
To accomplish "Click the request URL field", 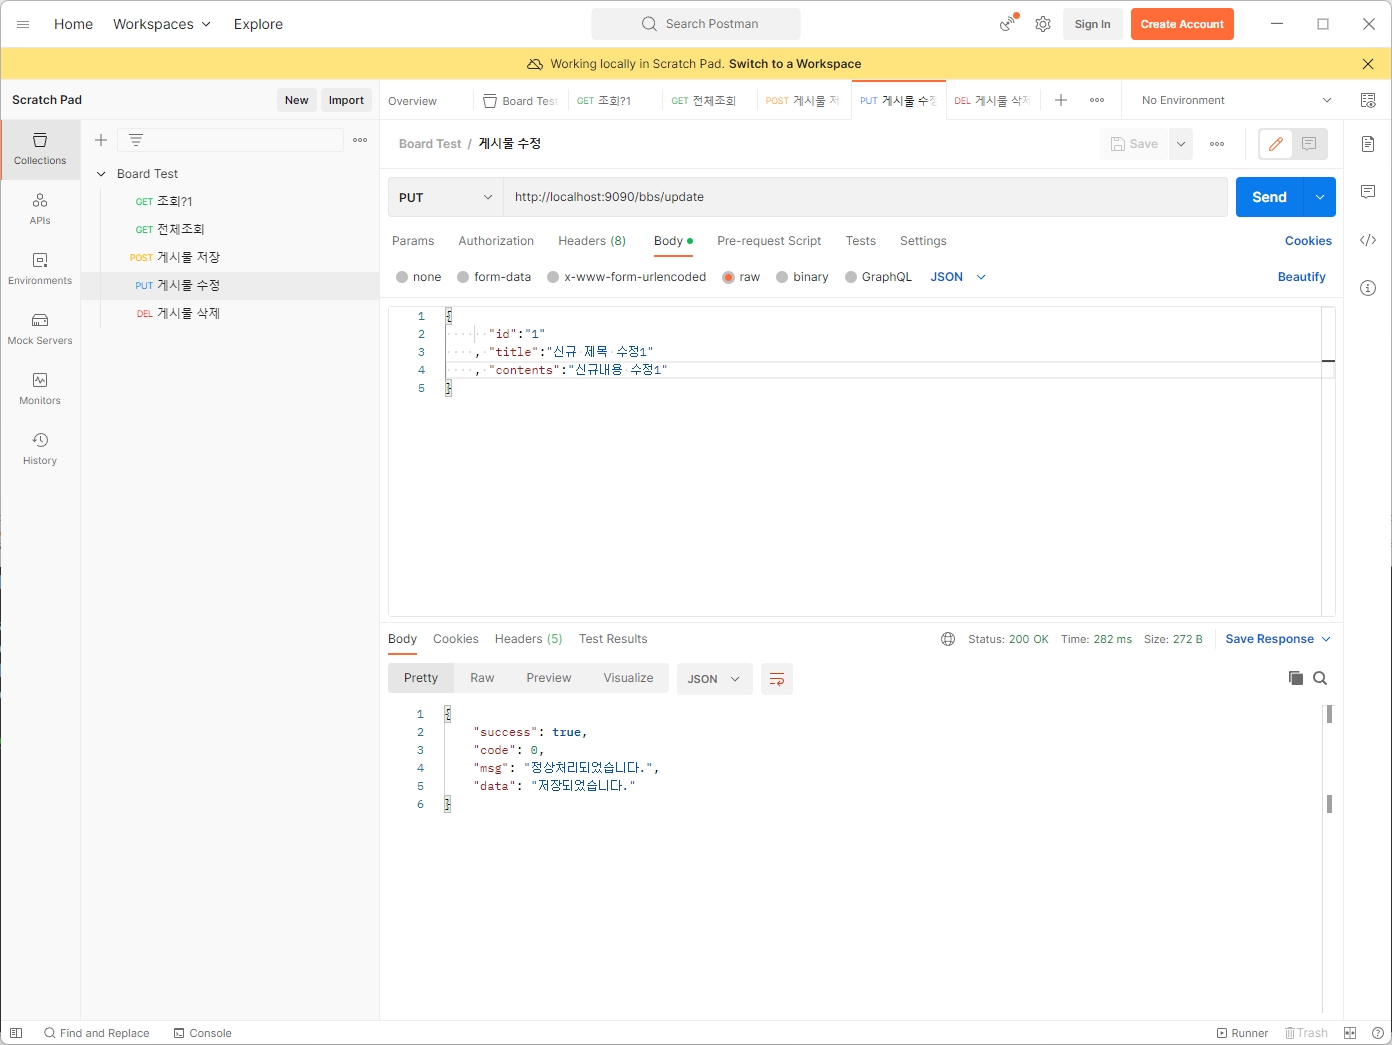I will pos(865,197).
